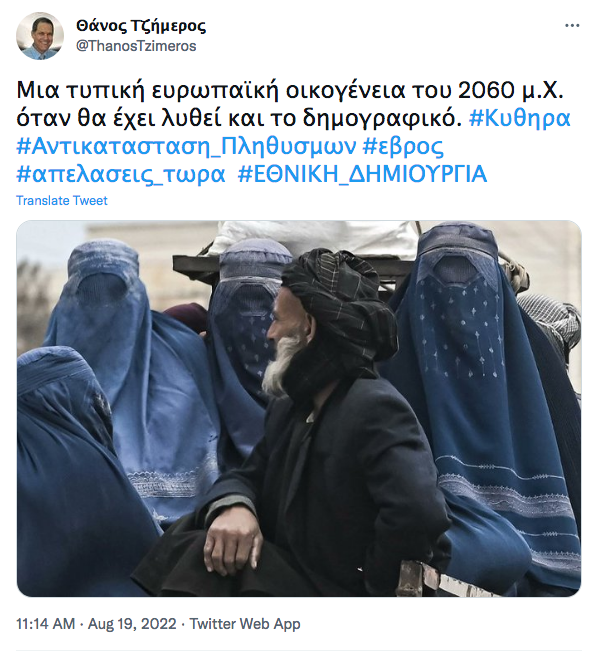Click the 11:14 AM timestamp

pyautogui.click(x=46, y=624)
